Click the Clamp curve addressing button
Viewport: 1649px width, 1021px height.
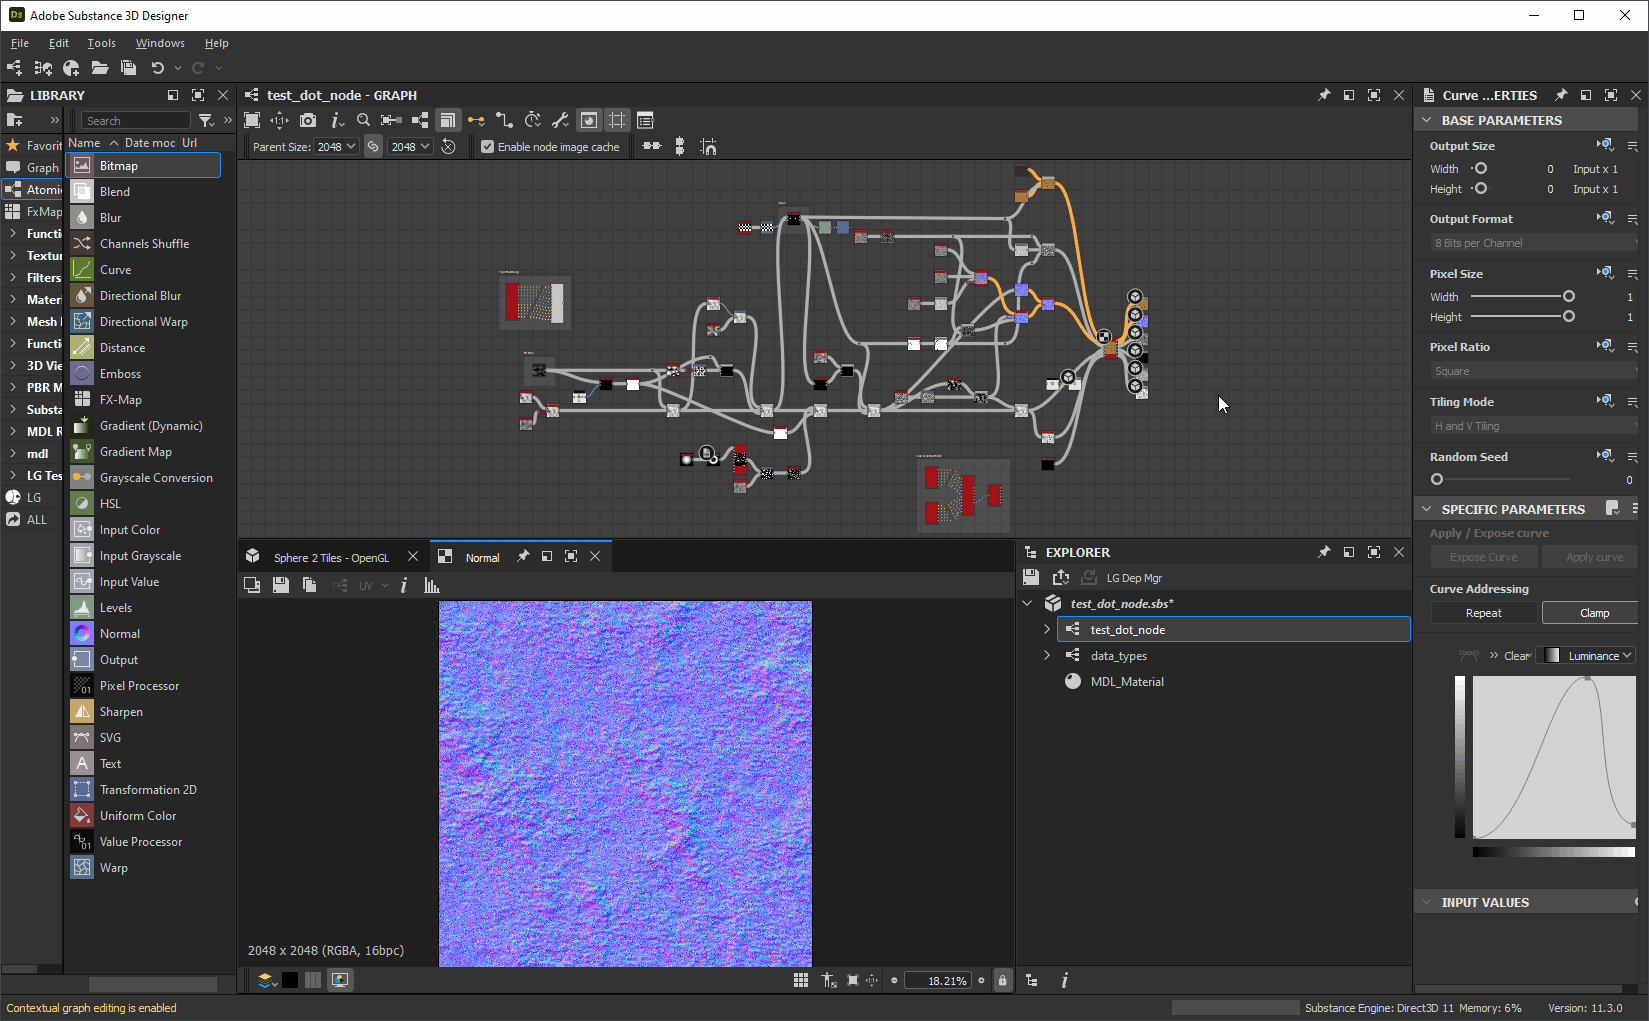(x=1594, y=613)
